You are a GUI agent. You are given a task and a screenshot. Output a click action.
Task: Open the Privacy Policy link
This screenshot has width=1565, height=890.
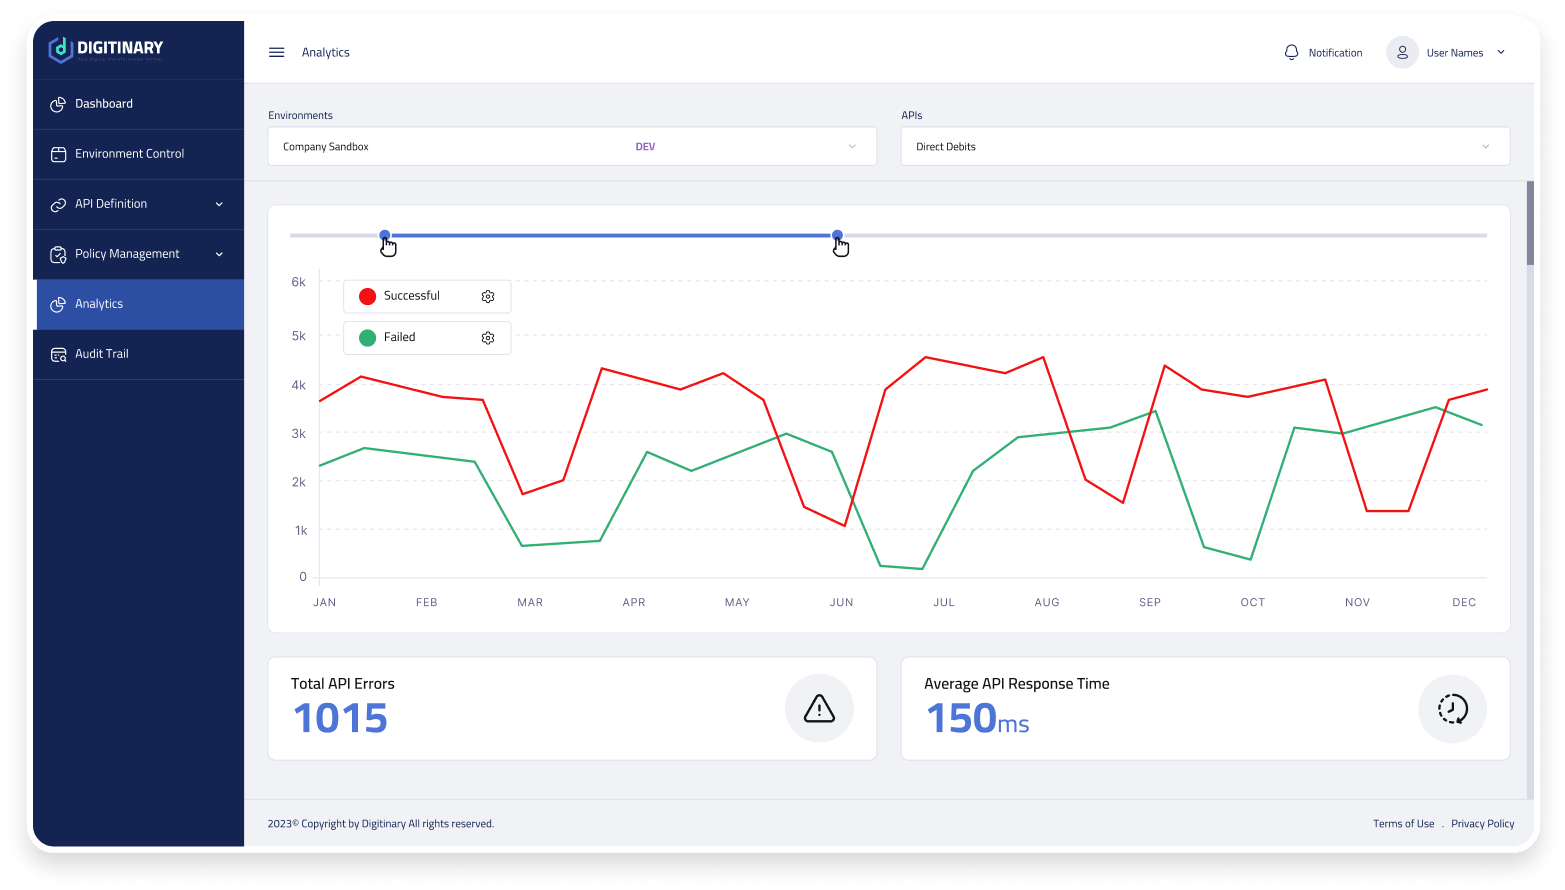pos(1482,824)
